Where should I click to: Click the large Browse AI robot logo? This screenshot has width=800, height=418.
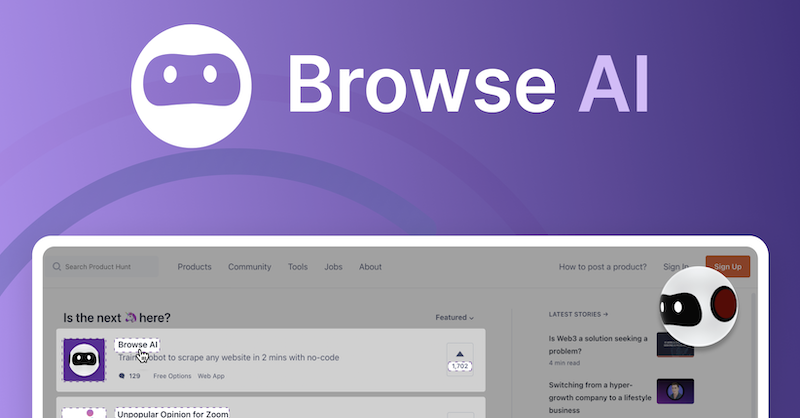coord(191,86)
